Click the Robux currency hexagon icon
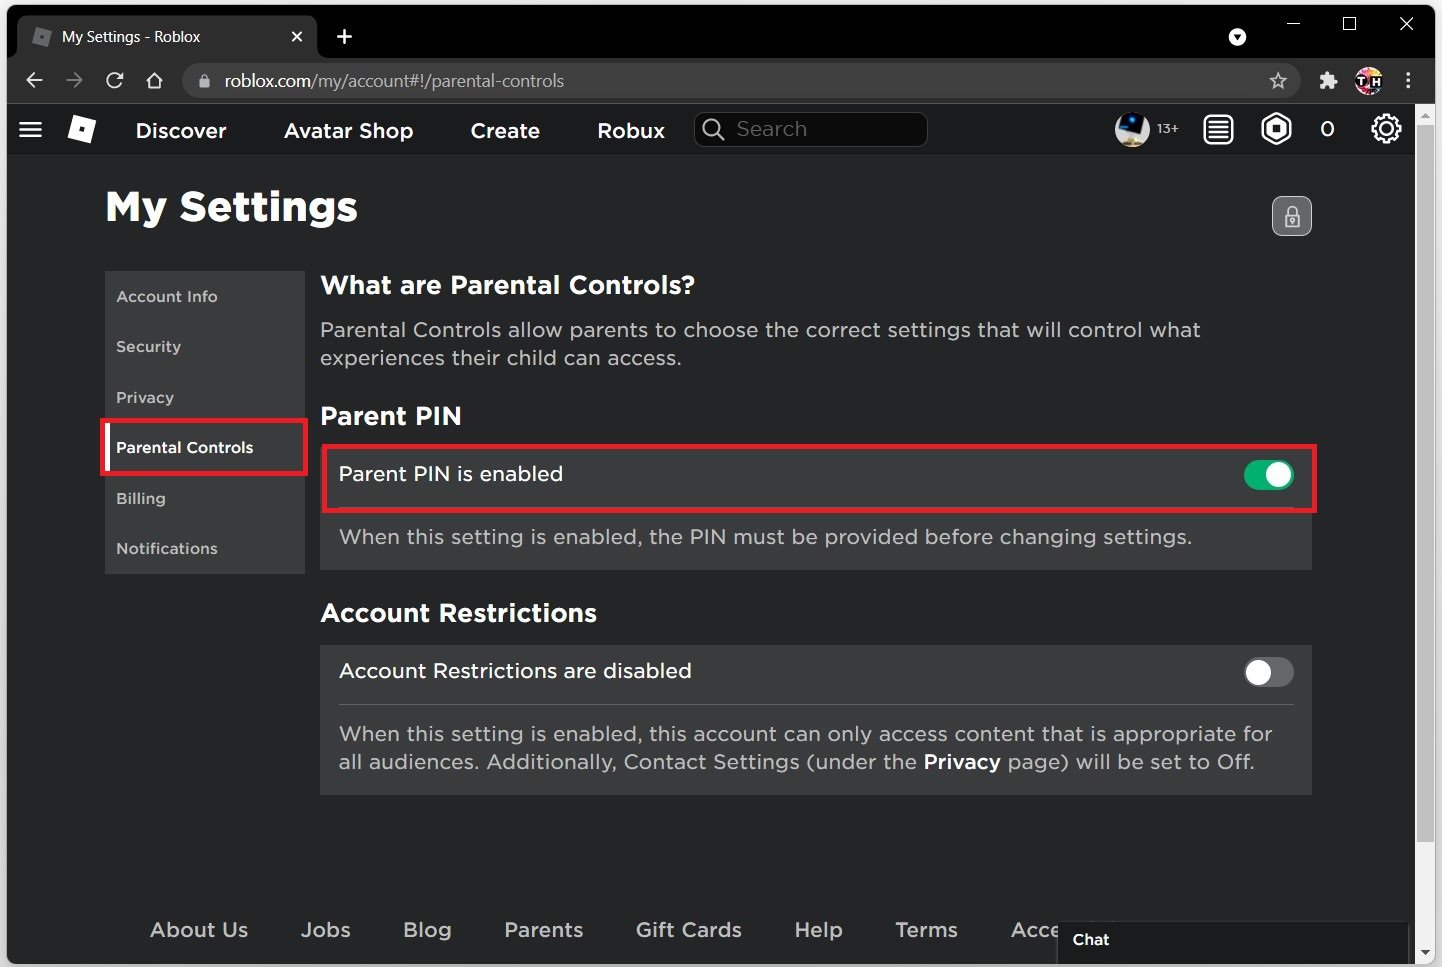Screen dimensions: 1442x967 [x=1276, y=129]
